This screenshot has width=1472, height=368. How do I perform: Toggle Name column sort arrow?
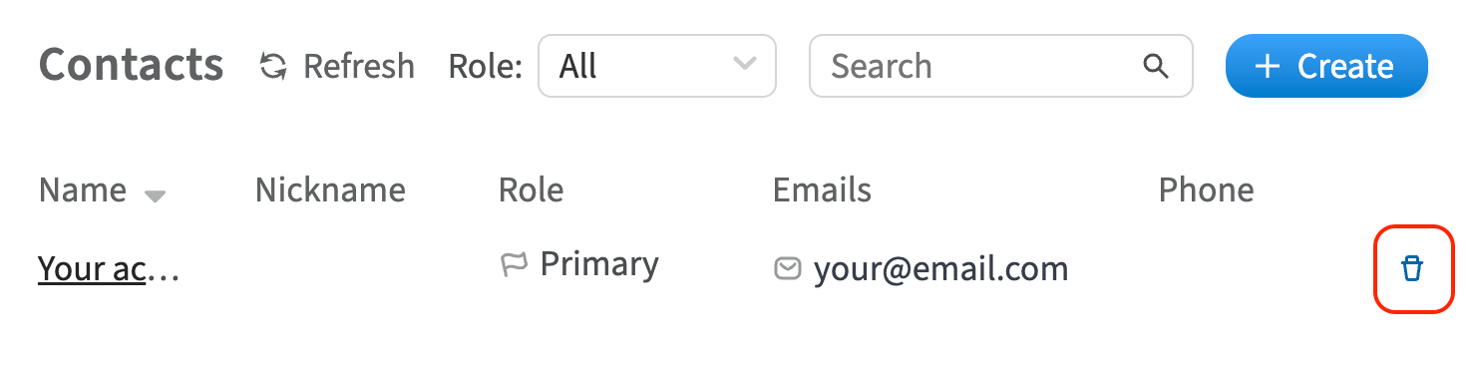pos(154,196)
